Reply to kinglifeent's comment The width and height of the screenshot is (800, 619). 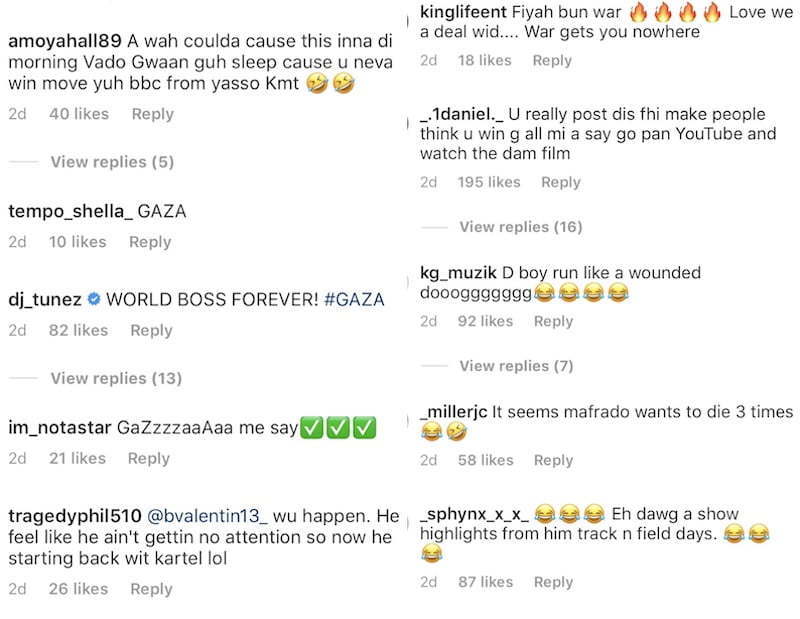coord(552,60)
